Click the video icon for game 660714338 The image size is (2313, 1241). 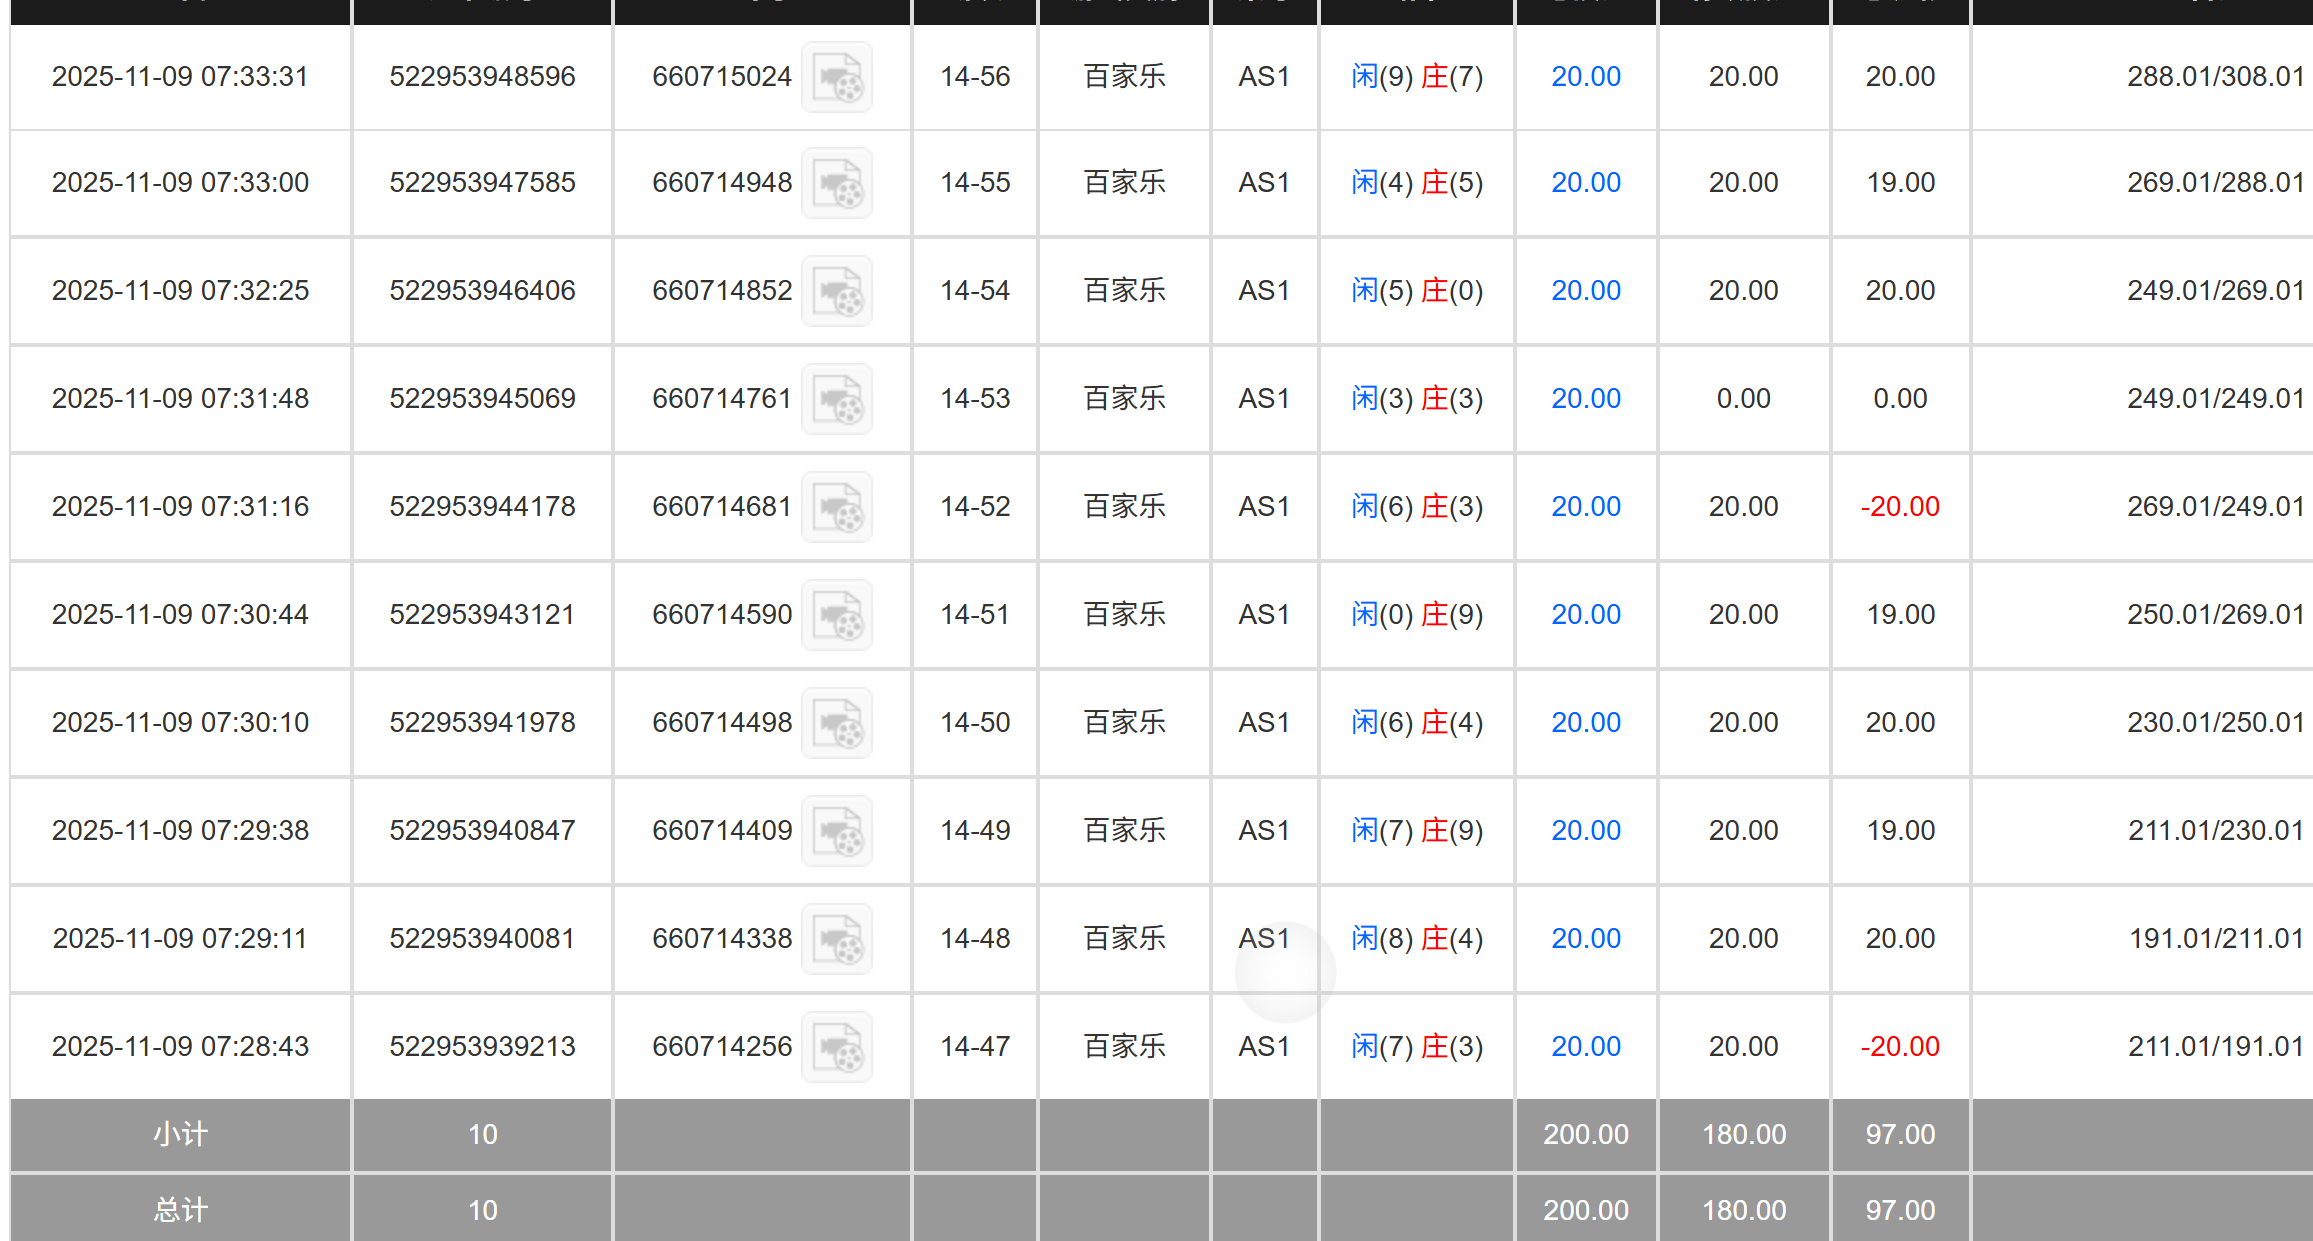point(836,938)
